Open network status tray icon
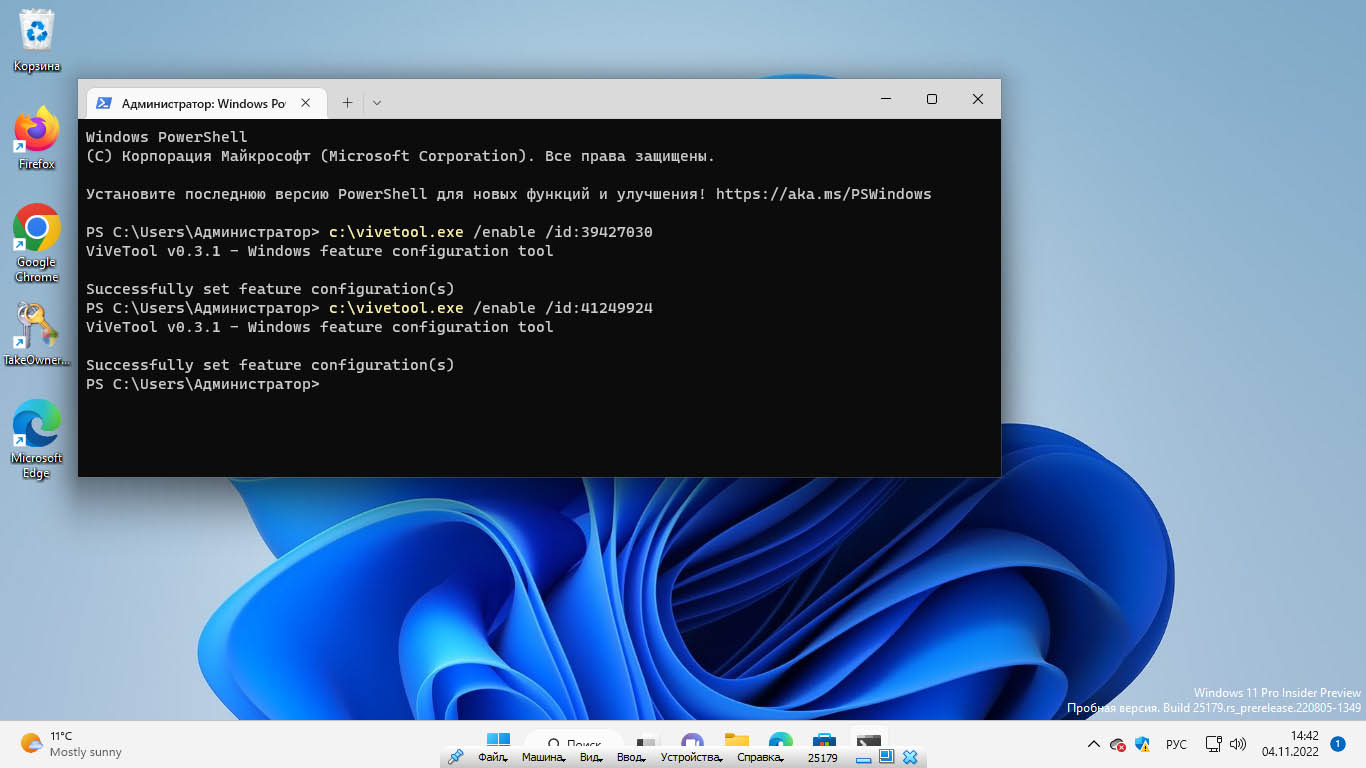The image size is (1366, 768). click(x=1213, y=744)
